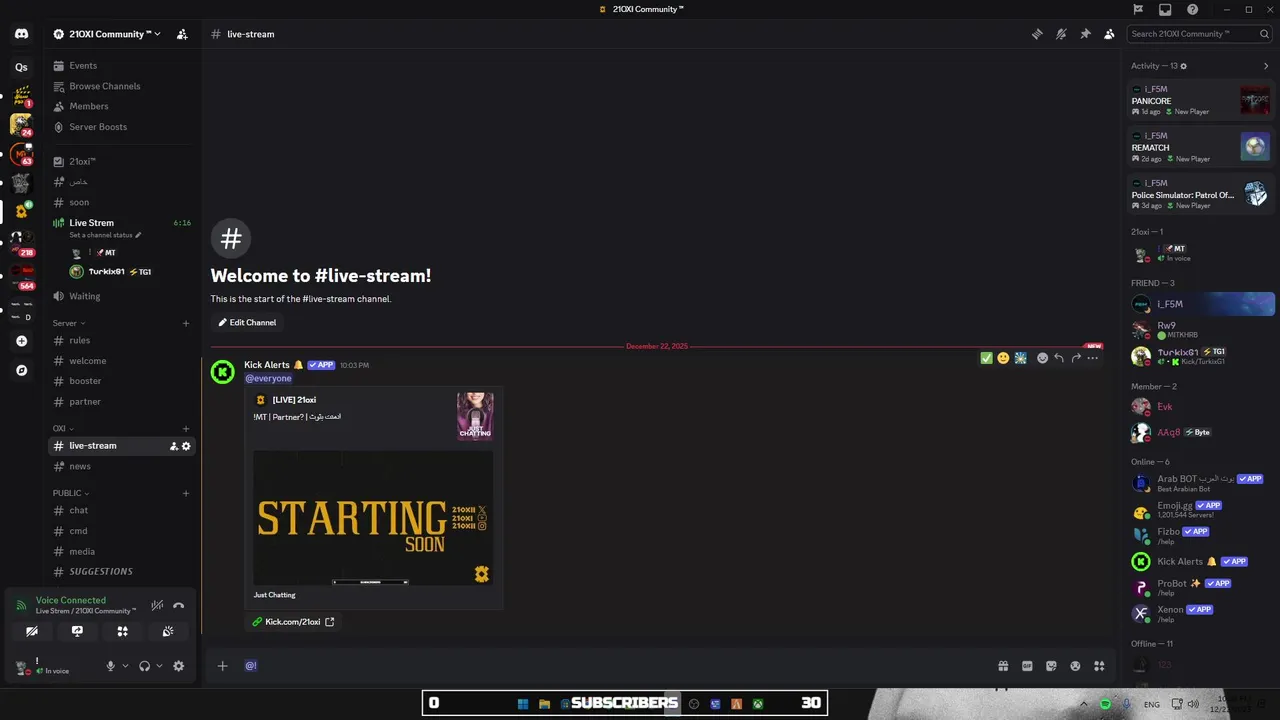The width and height of the screenshot is (1280, 720).
Task: Toggle the member list icon
Action: coord(1109,34)
